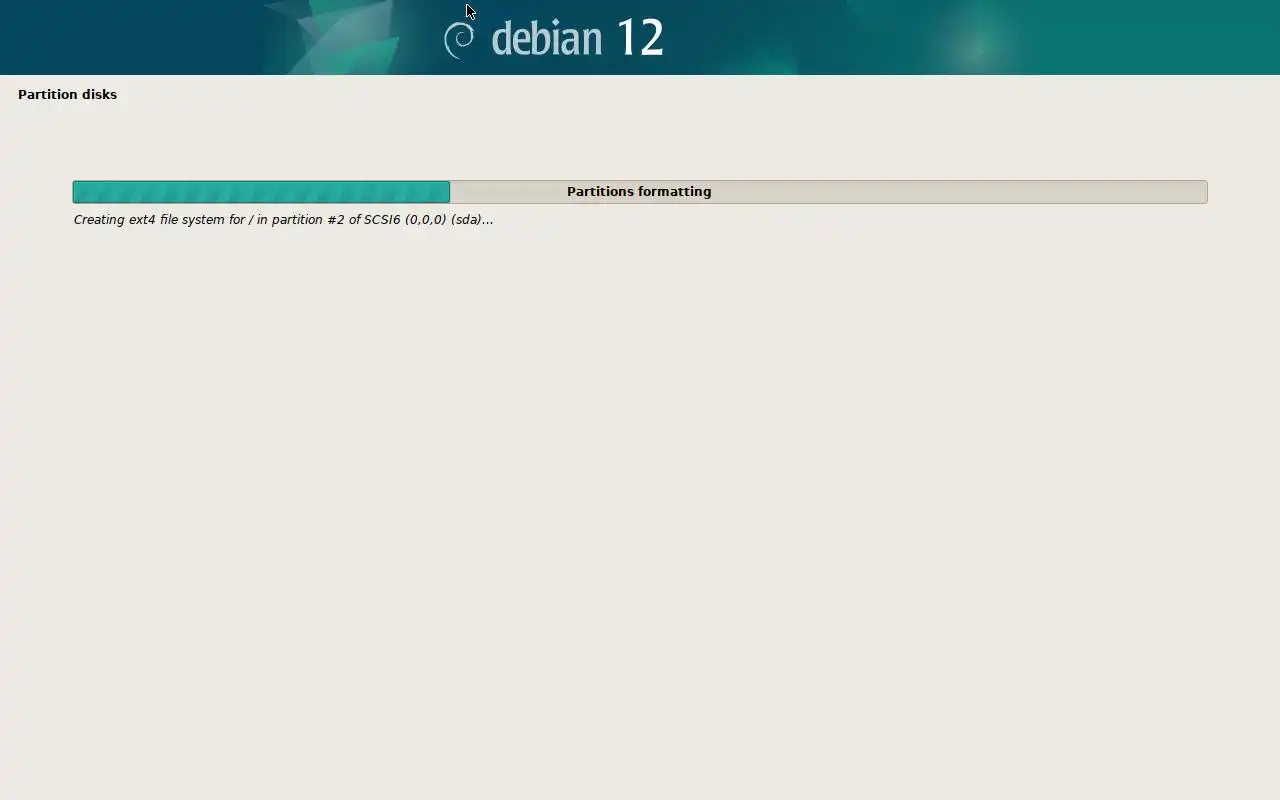The image size is (1280, 800).
Task: Click the Debian swirl logo in banner
Action: coord(459,40)
